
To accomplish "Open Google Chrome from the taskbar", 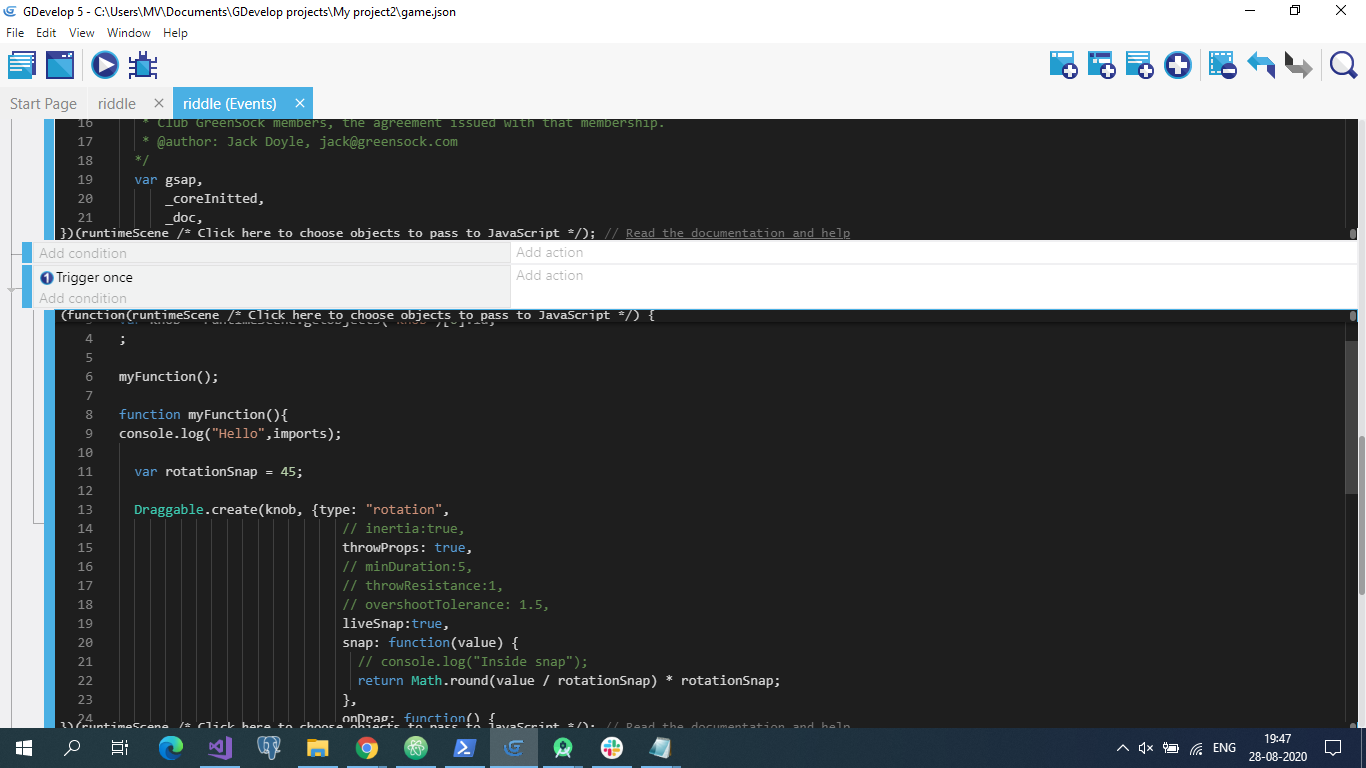I will point(367,748).
